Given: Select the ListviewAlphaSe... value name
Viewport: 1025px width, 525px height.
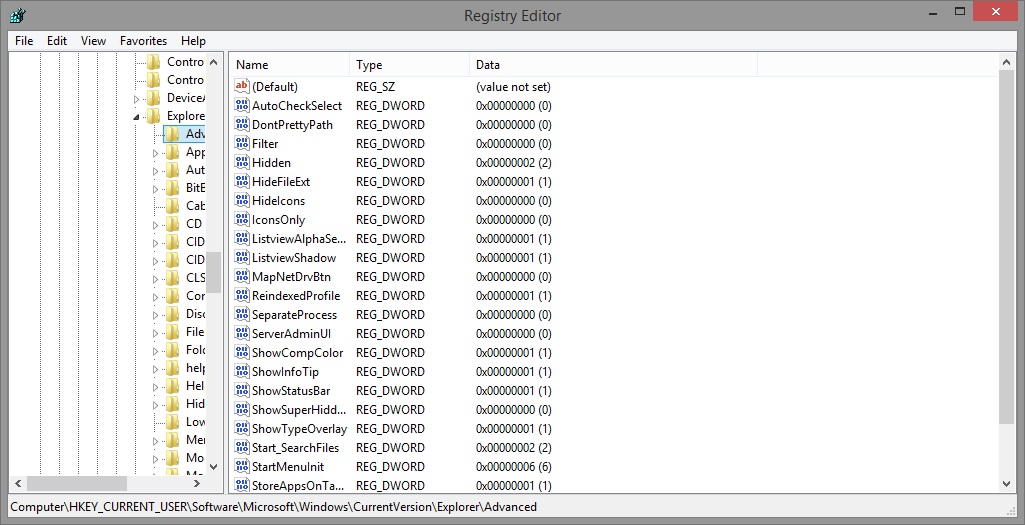Looking at the screenshot, I should [299, 239].
